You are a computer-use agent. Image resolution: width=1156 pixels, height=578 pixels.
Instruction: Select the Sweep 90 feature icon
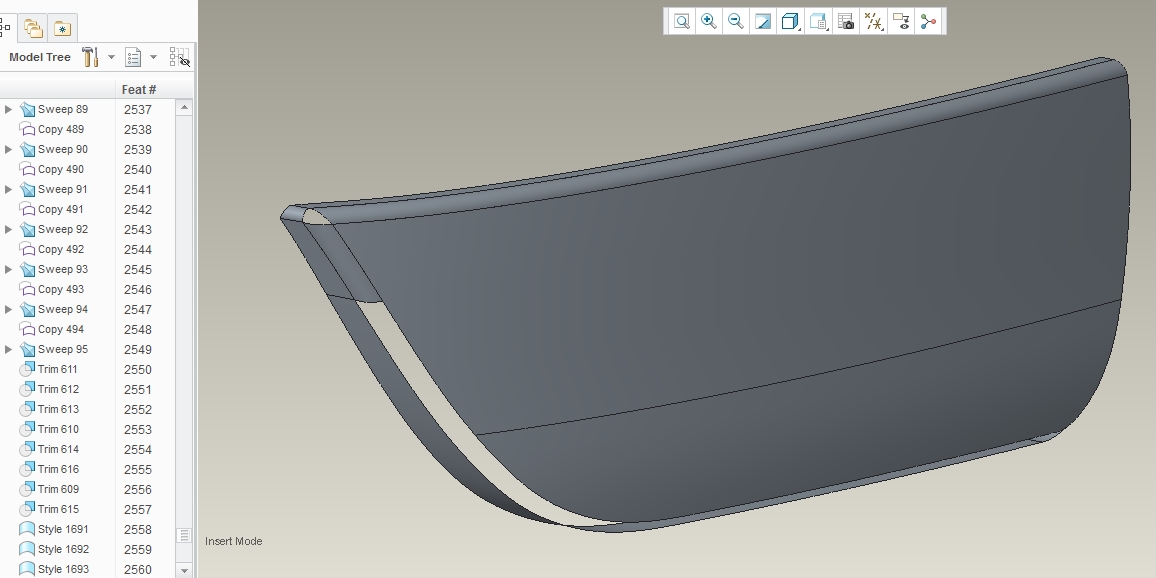(27, 149)
